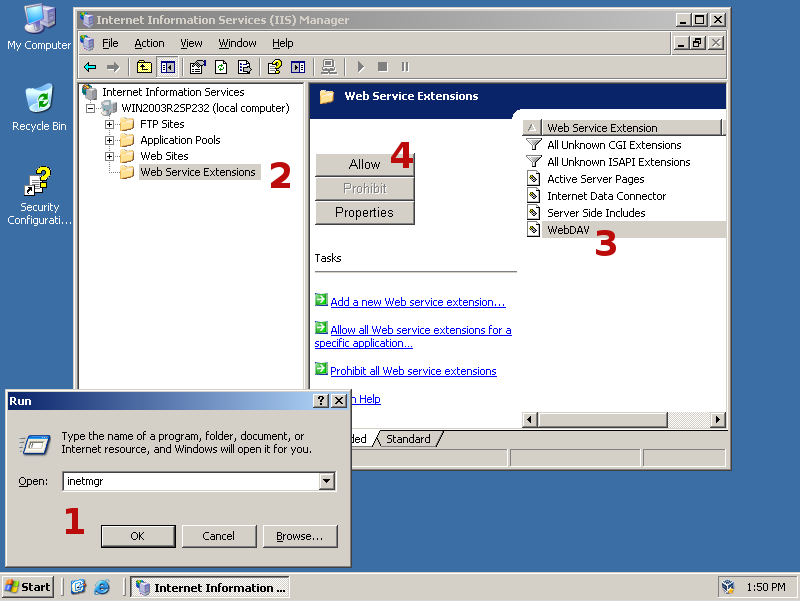800x601 pixels.
Task: Click the Allow button
Action: 365,165
